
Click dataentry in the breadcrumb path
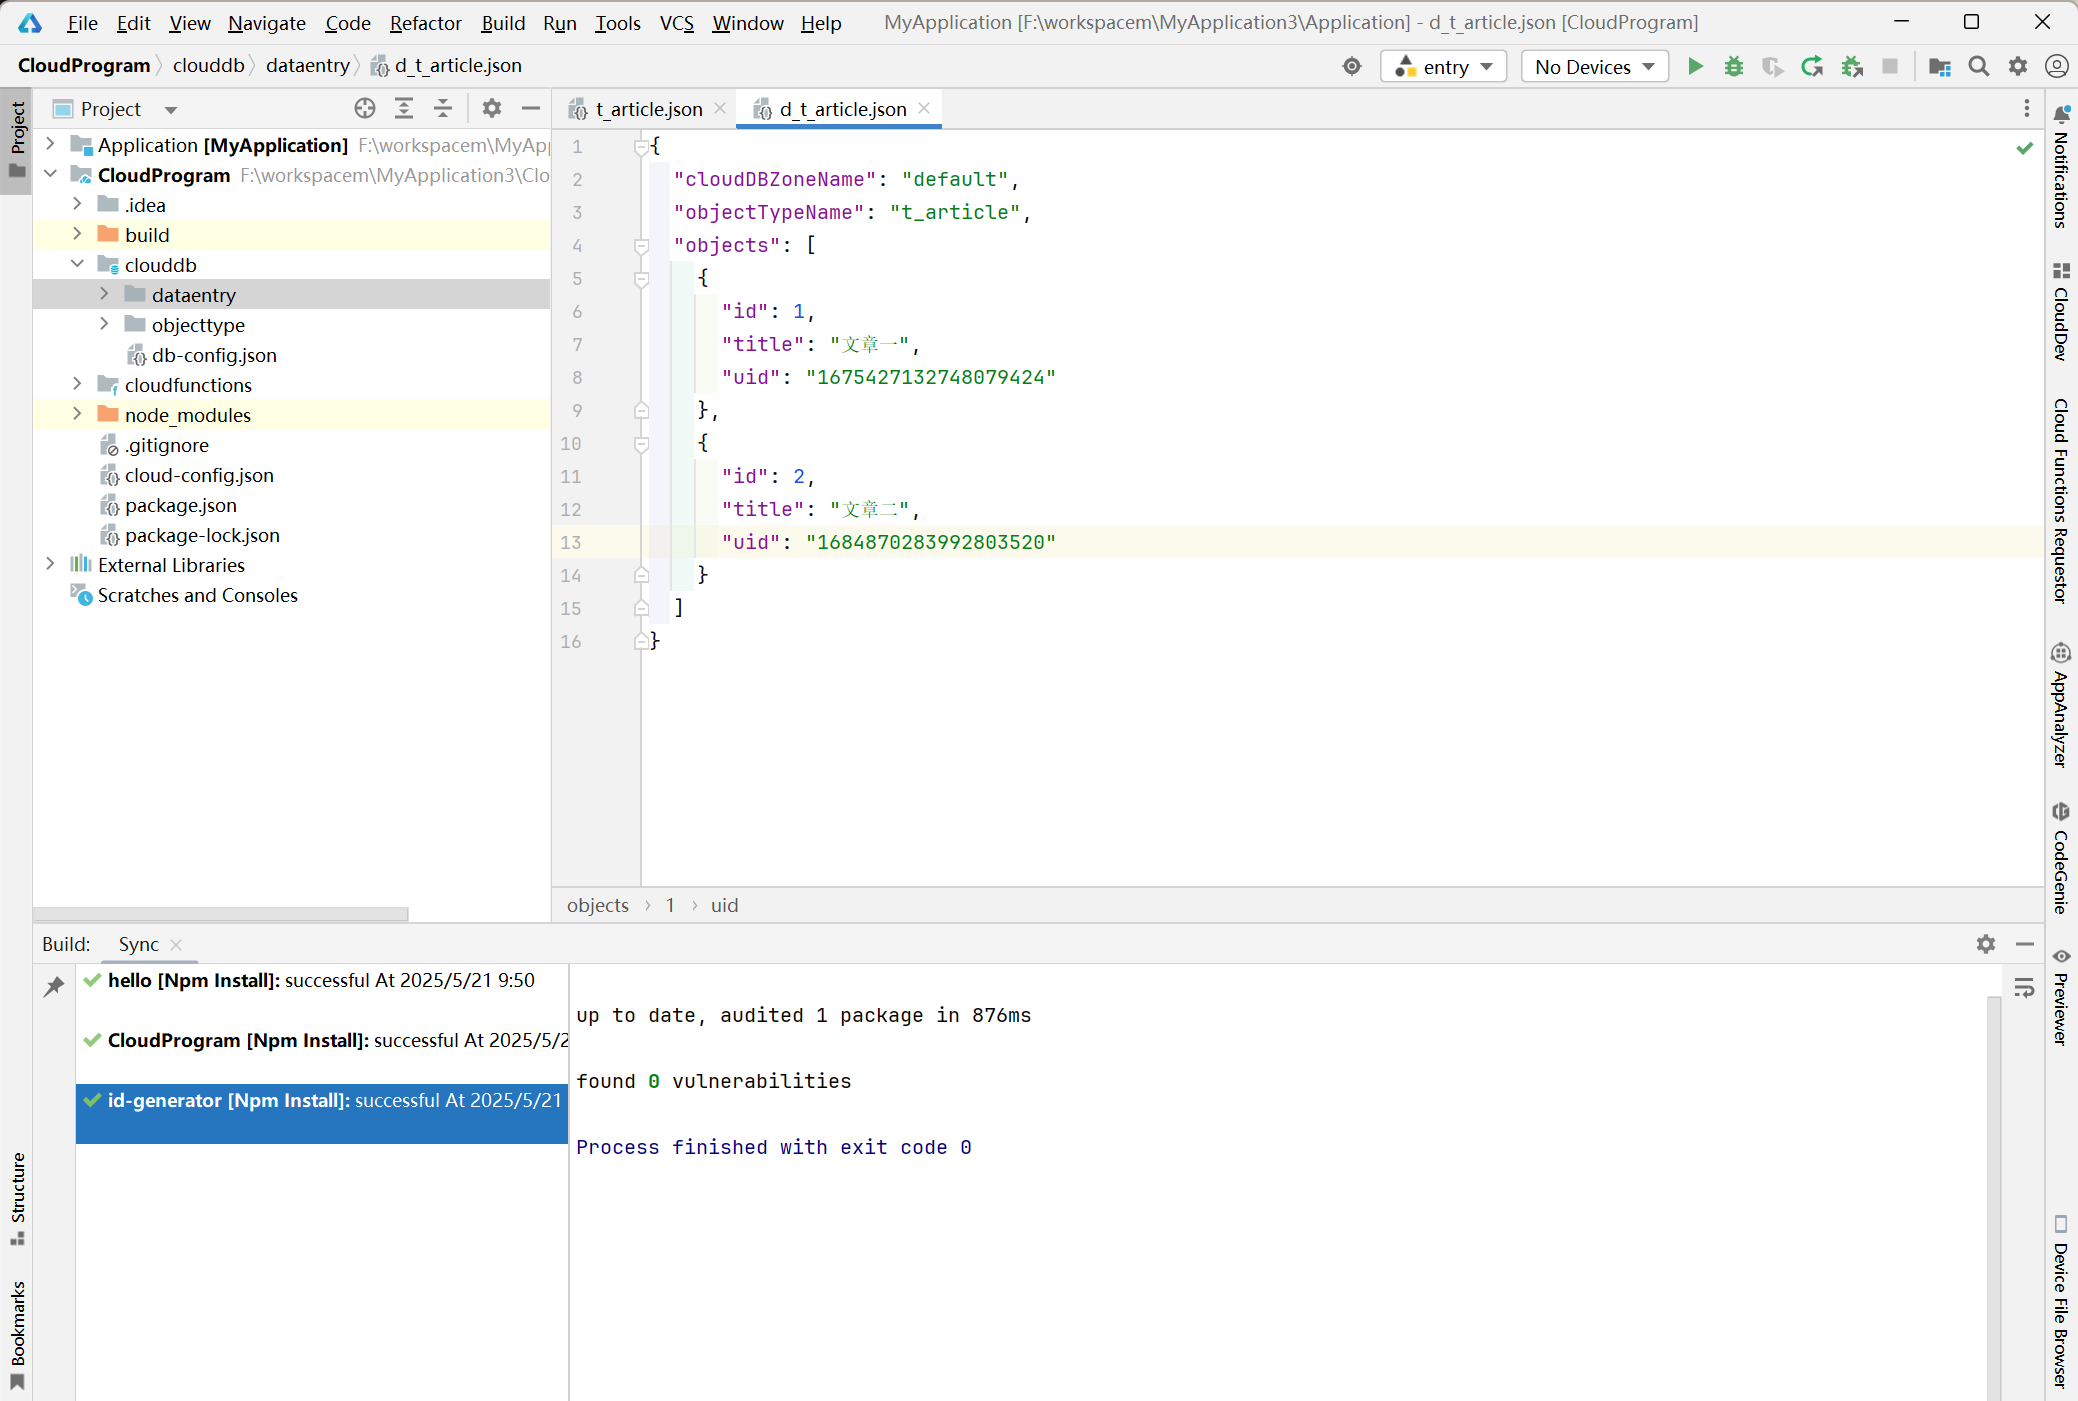coord(307,66)
